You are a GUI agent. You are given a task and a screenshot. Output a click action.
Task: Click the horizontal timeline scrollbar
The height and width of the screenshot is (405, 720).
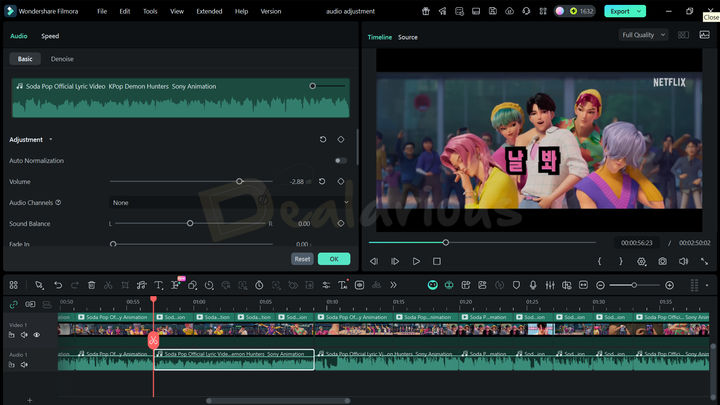tap(278, 400)
